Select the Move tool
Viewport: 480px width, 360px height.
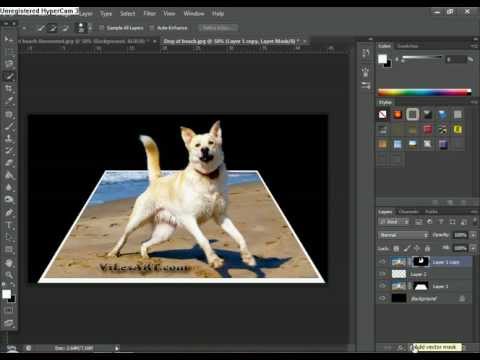[8, 39]
